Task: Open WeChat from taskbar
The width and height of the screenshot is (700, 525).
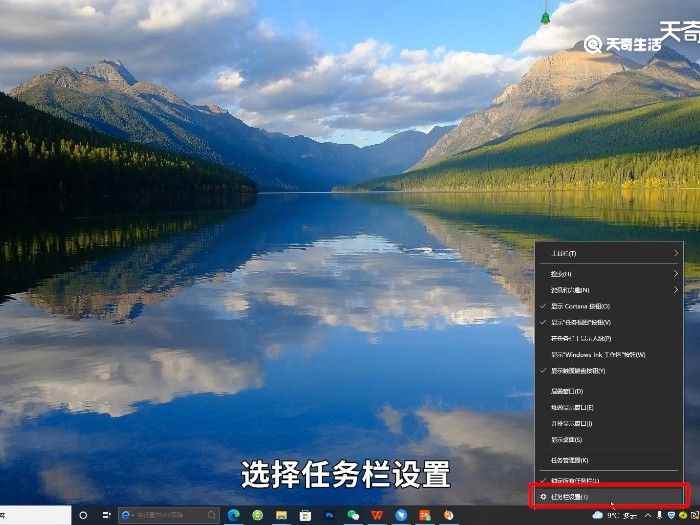Action: (x=353, y=516)
